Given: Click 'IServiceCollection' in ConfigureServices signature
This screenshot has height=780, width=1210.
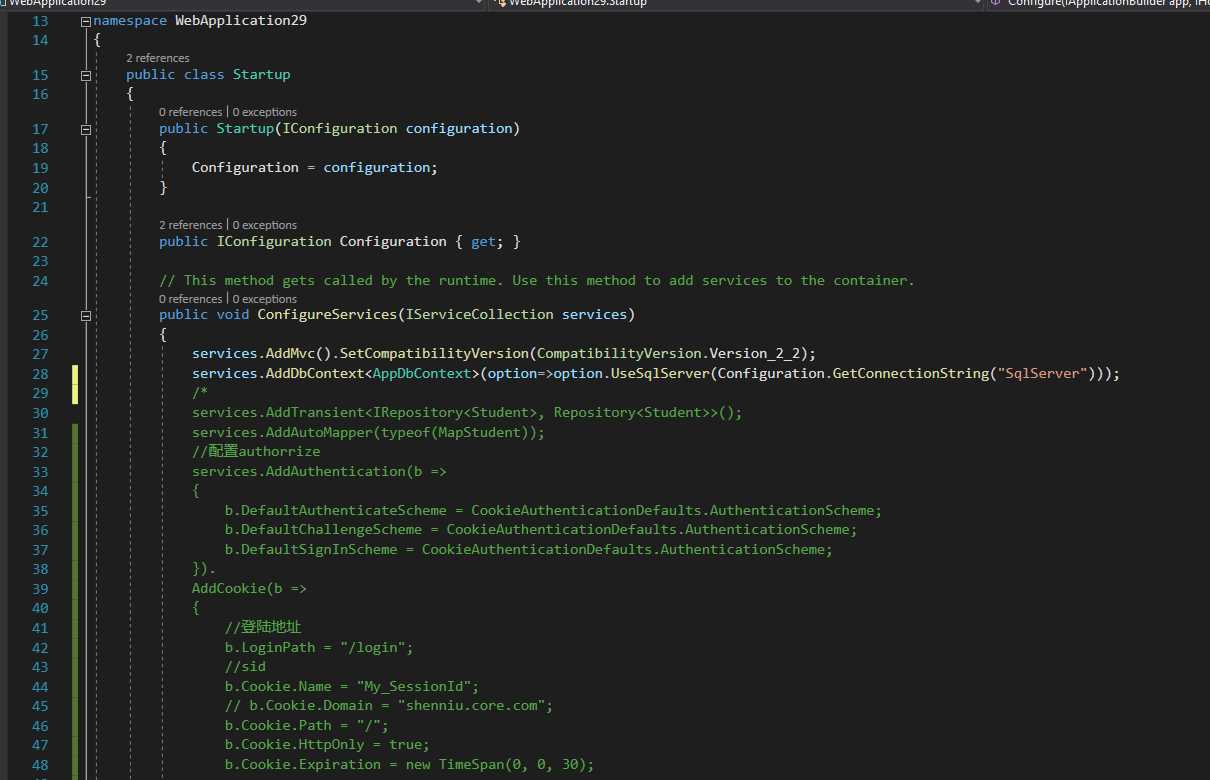Looking at the screenshot, I should click(479, 315).
